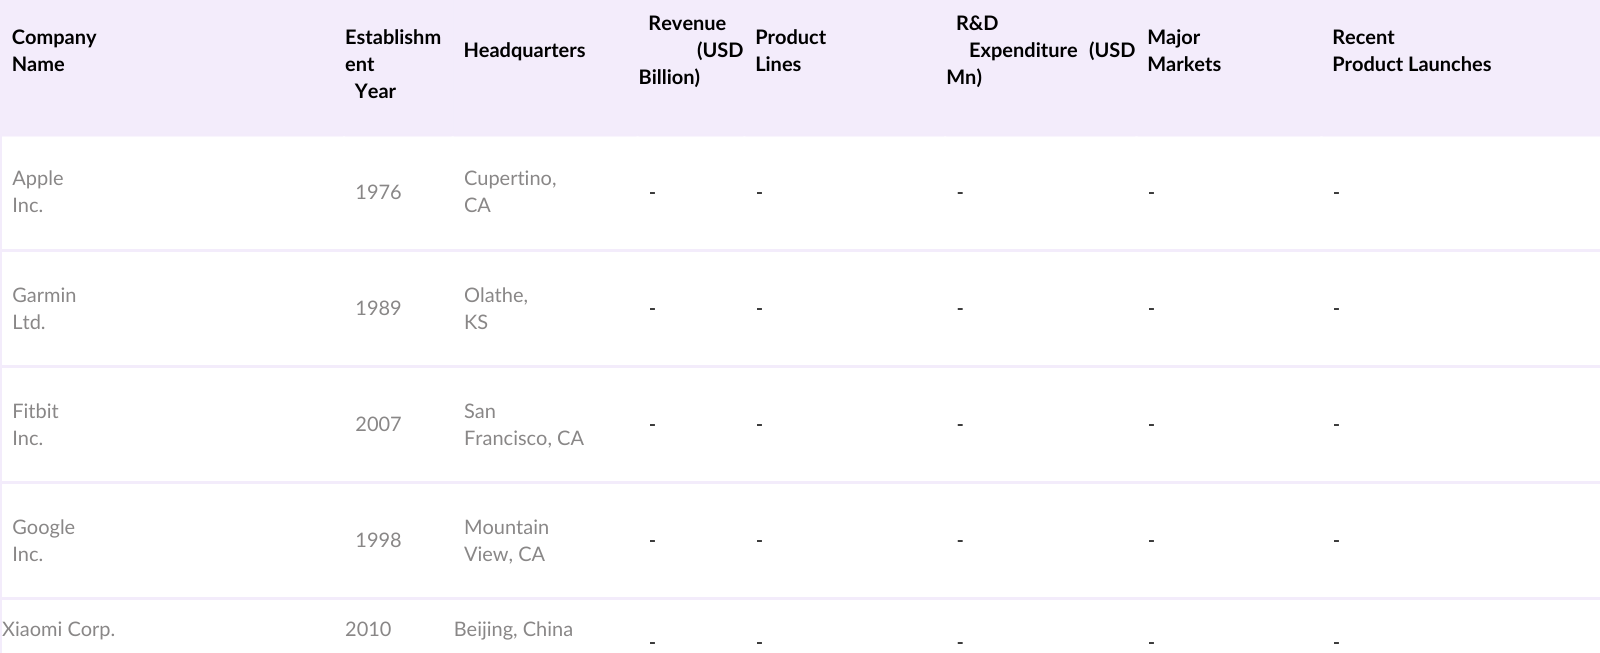Select the Xiaomi Corp. company cell
Screen dimensions: 1600x653
59,630
